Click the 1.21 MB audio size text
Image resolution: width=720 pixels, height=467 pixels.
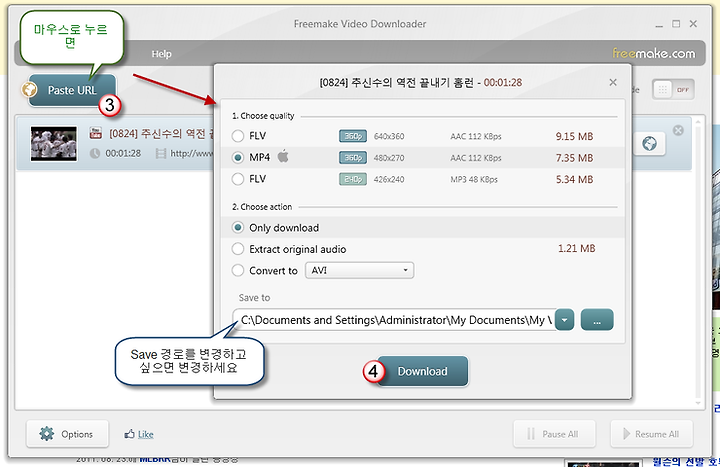pos(576,248)
